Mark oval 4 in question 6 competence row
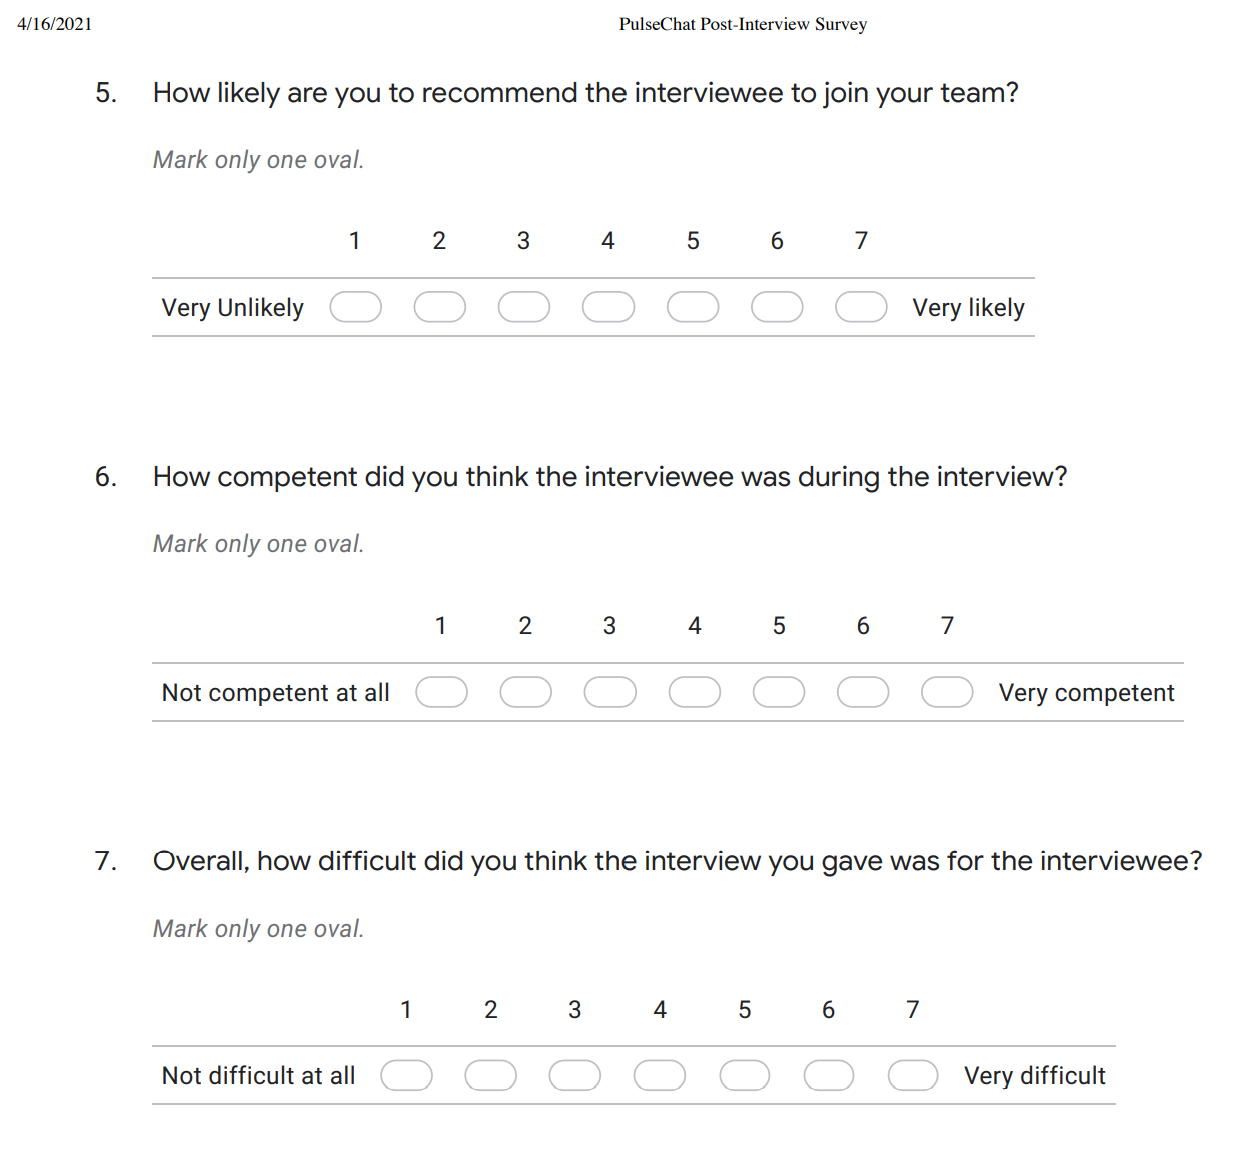 pyautogui.click(x=694, y=692)
